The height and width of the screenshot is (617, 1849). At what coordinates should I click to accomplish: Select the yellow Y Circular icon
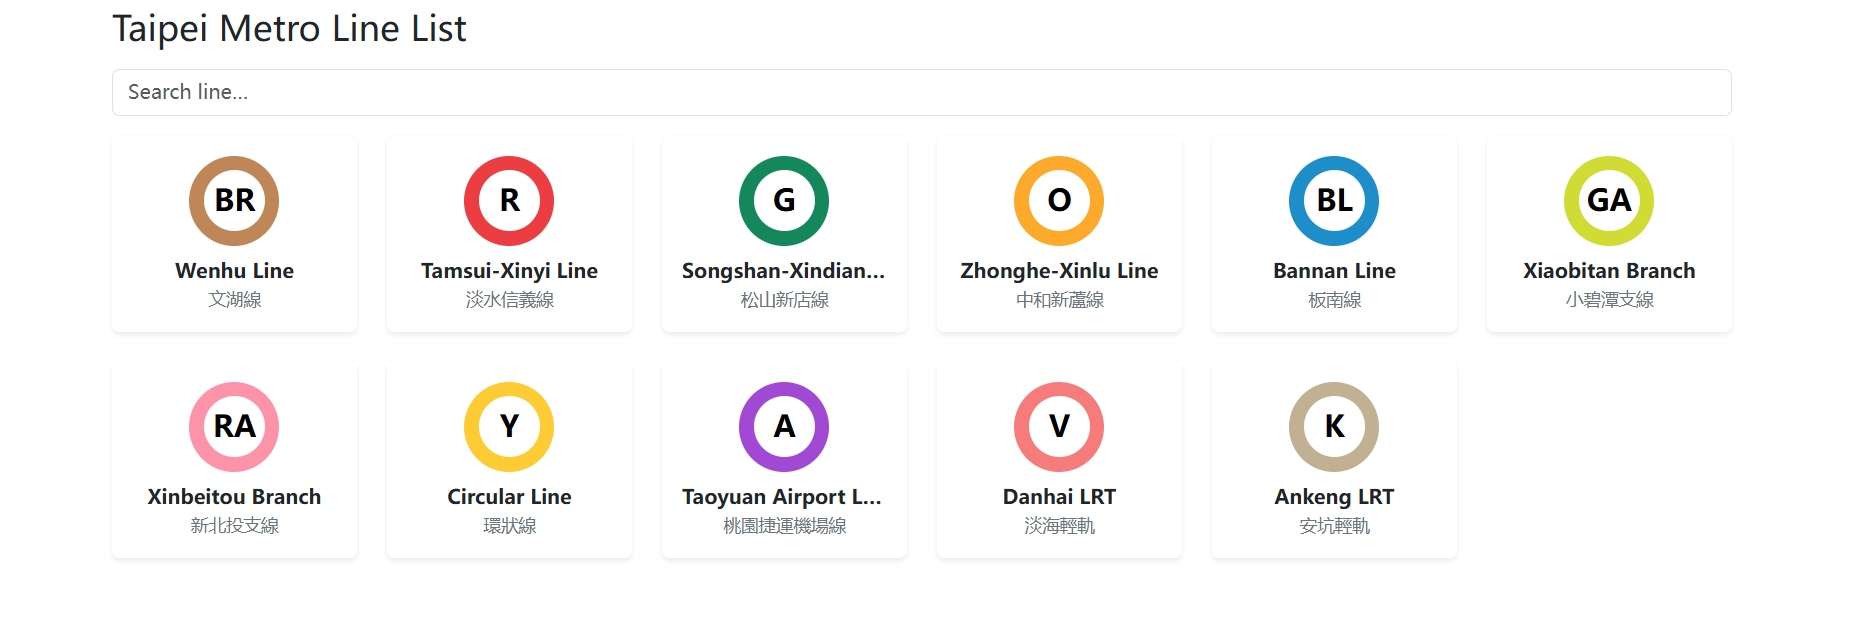(509, 426)
